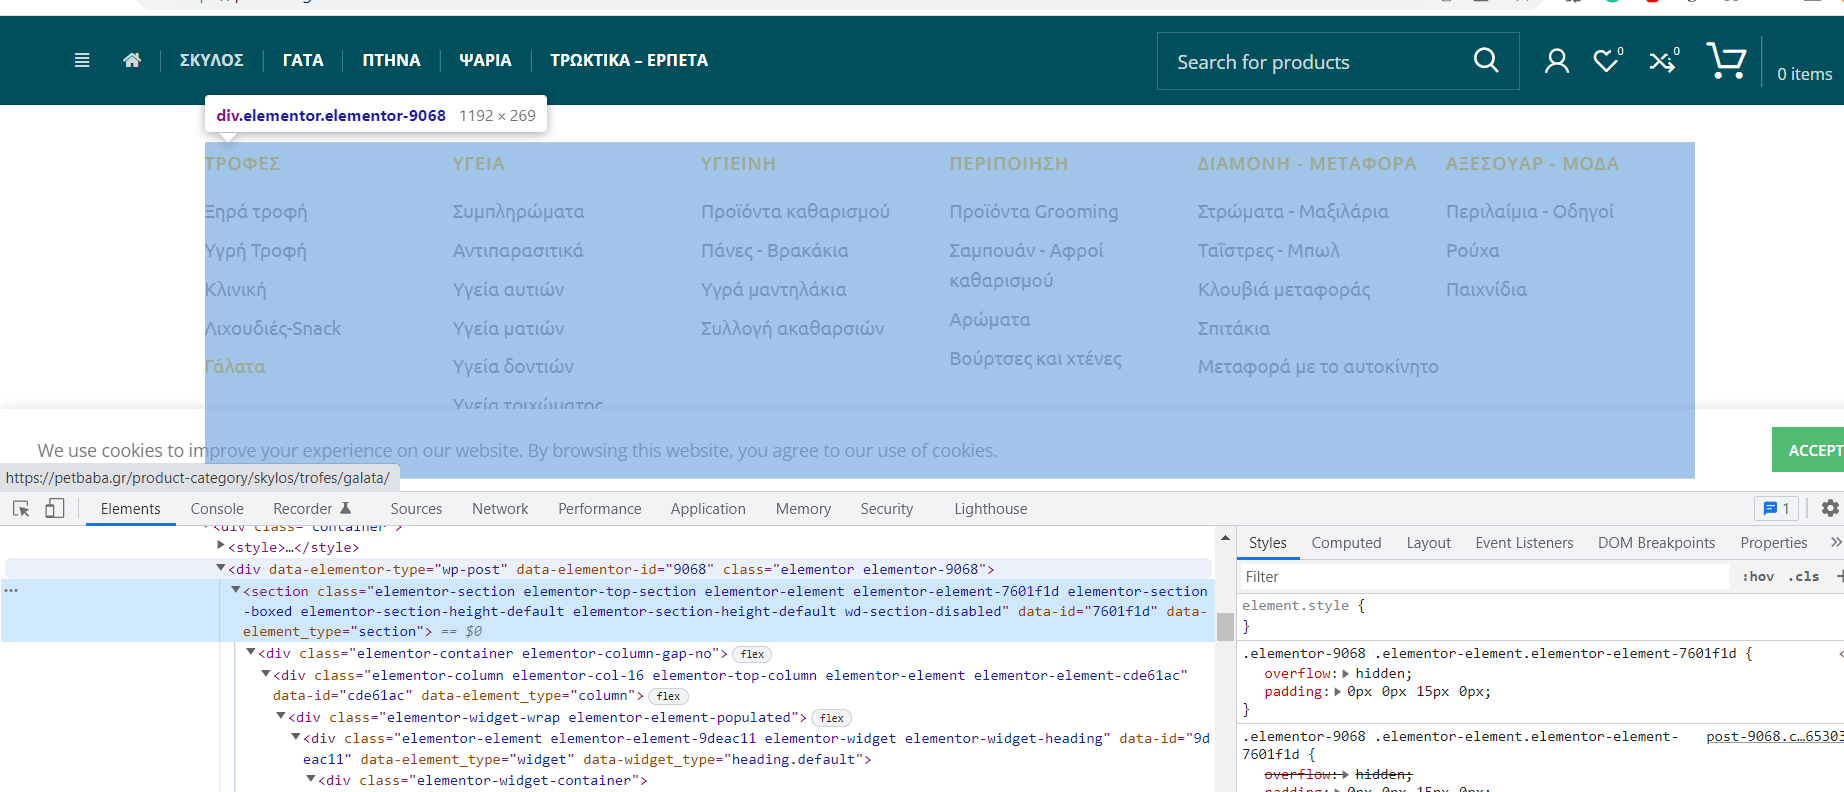This screenshot has height=792, width=1844.
Task: Open ΤΡΩΚΤΙΚΑ – ΕΡΠΕΤΑ menu item
Action: pyautogui.click(x=629, y=60)
